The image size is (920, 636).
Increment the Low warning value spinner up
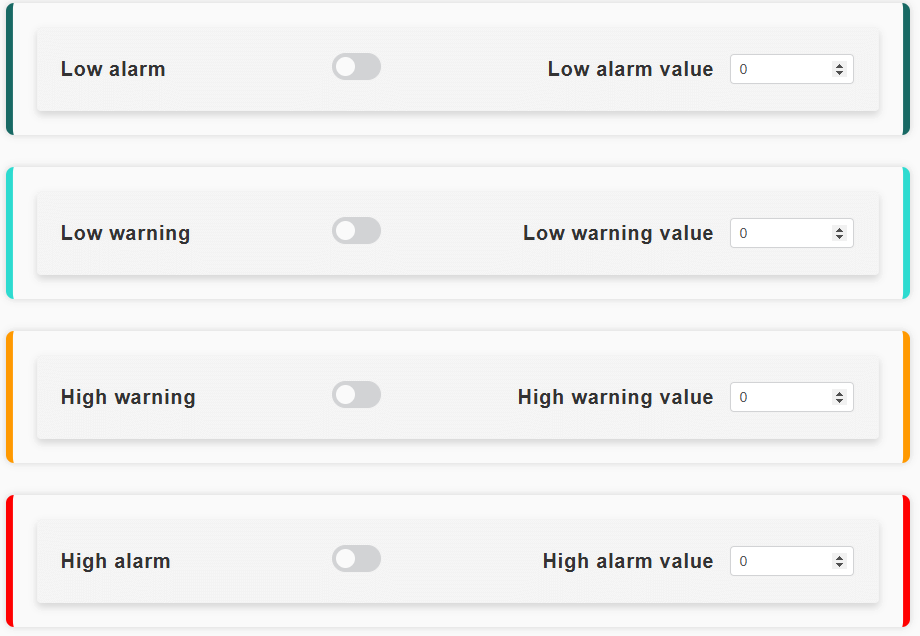pos(839,229)
